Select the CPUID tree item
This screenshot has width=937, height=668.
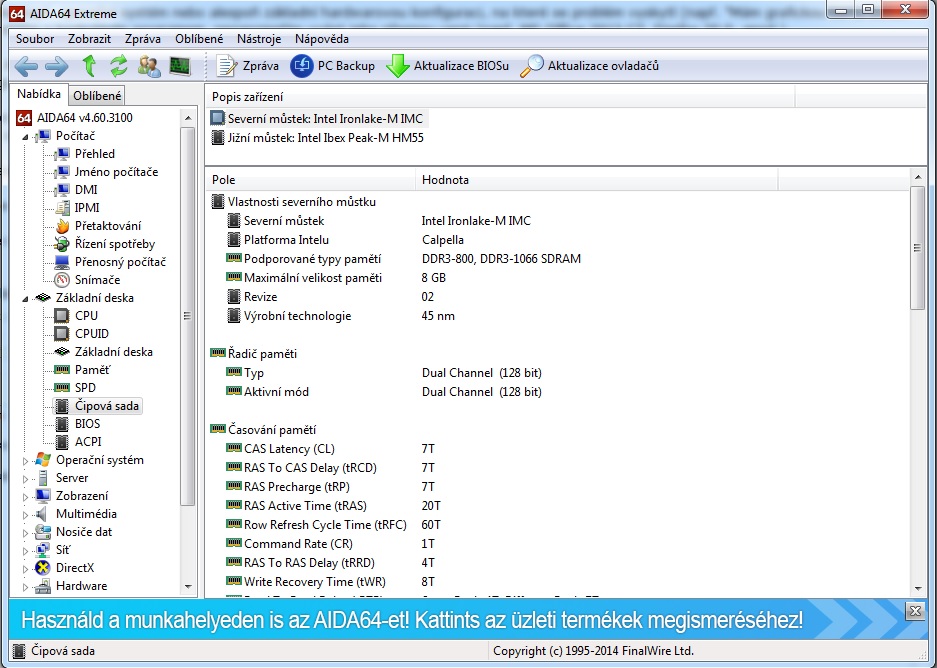click(x=91, y=334)
